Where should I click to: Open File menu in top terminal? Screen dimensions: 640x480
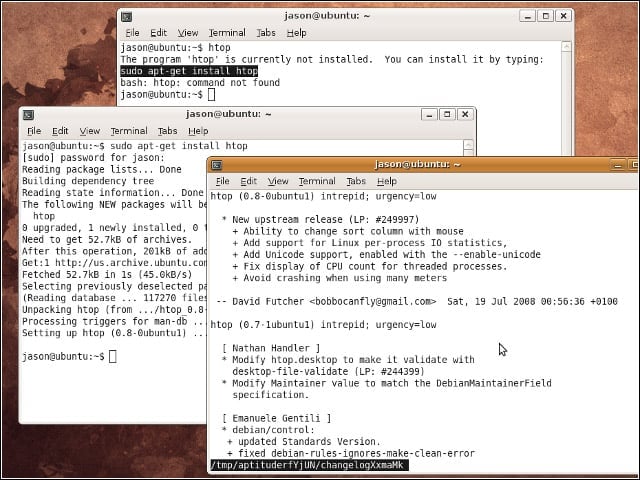(132, 33)
